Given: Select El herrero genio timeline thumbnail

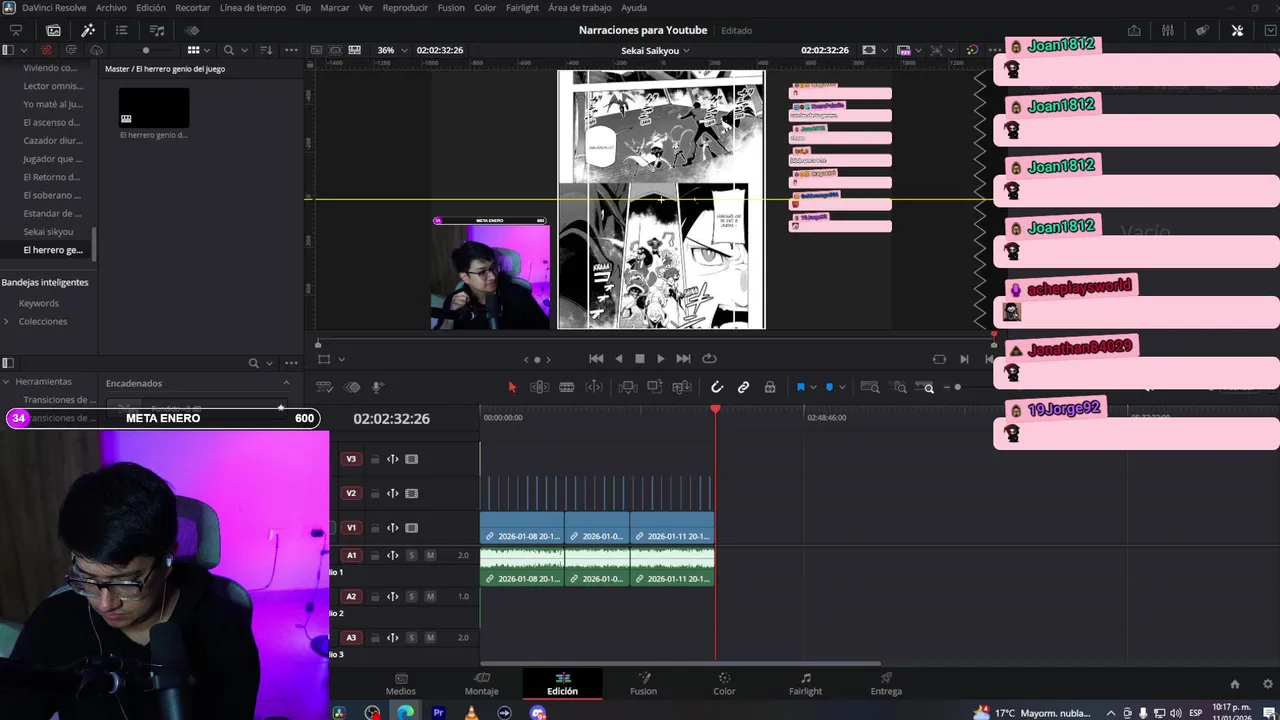Looking at the screenshot, I should pos(154,107).
